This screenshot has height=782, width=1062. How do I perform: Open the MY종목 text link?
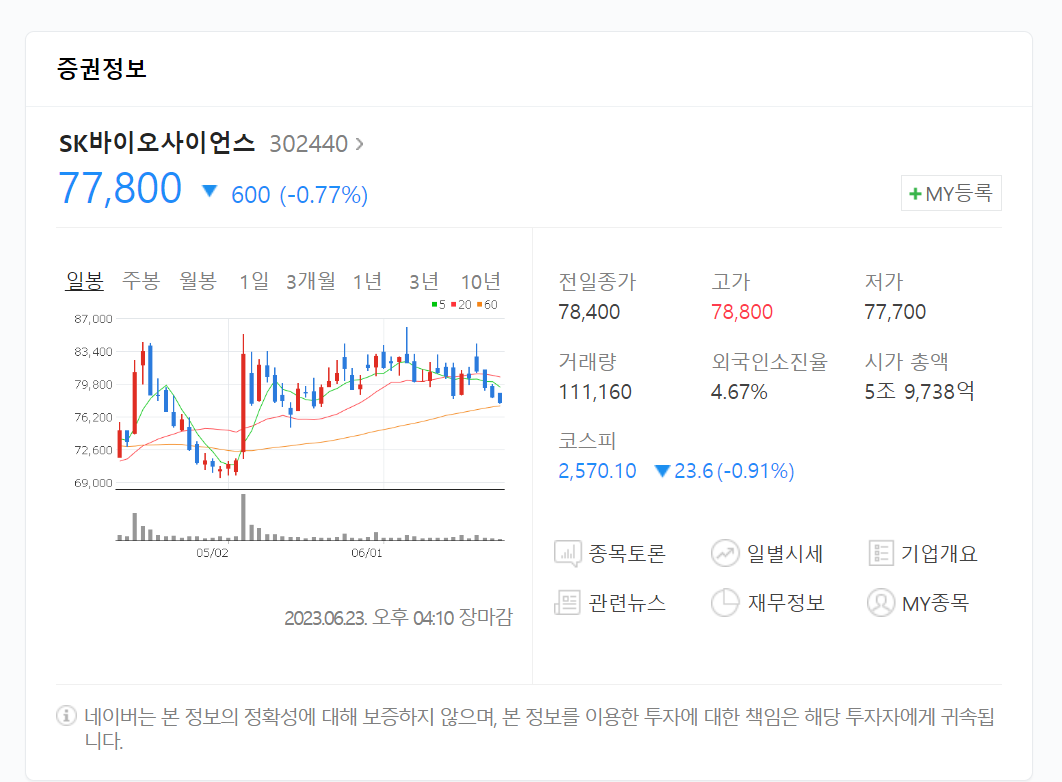click(935, 603)
